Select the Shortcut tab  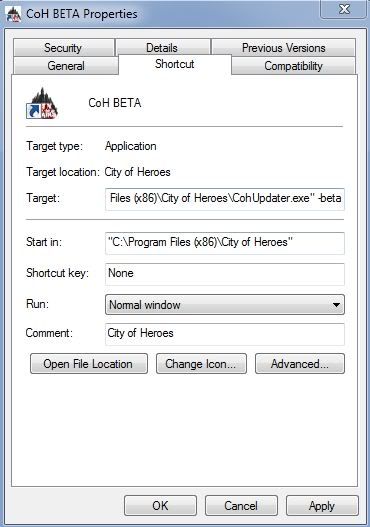(175, 64)
